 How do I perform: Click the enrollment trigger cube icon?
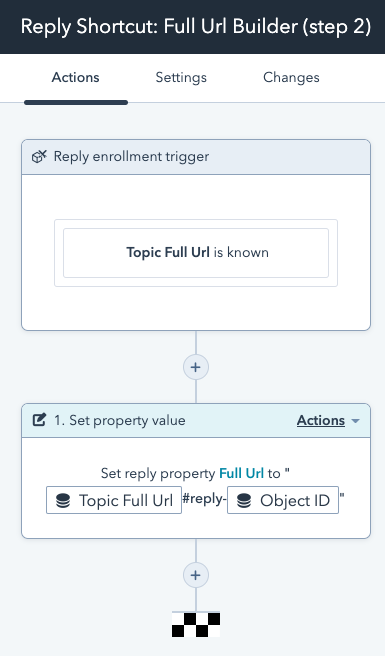click(39, 157)
